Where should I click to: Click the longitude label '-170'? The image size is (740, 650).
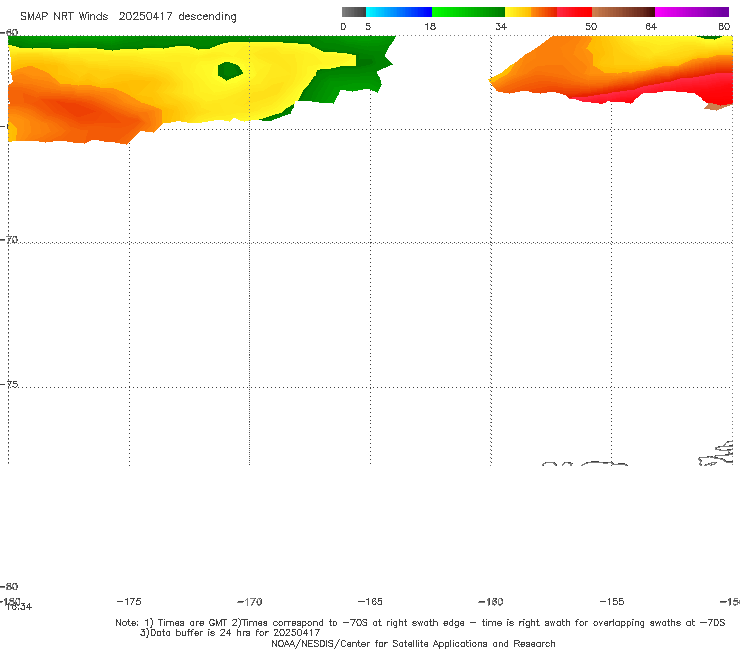250,601
